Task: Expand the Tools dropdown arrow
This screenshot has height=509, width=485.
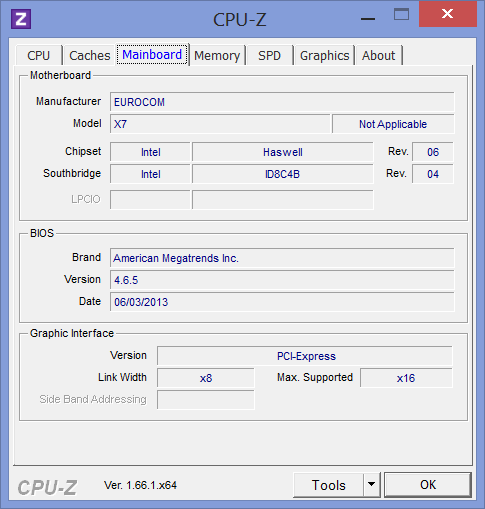Action: [x=372, y=485]
